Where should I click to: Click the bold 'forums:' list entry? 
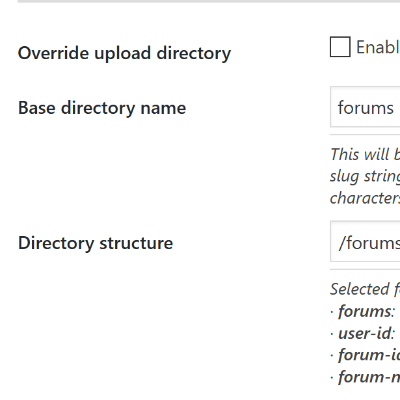[366, 311]
